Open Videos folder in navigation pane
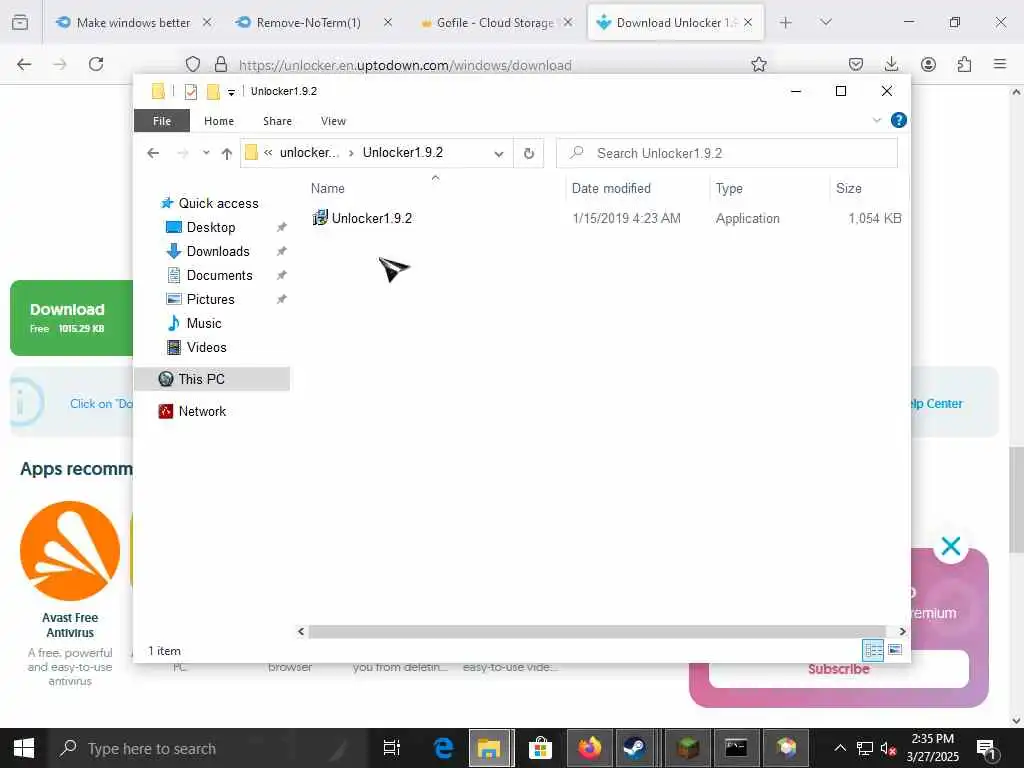 point(206,347)
